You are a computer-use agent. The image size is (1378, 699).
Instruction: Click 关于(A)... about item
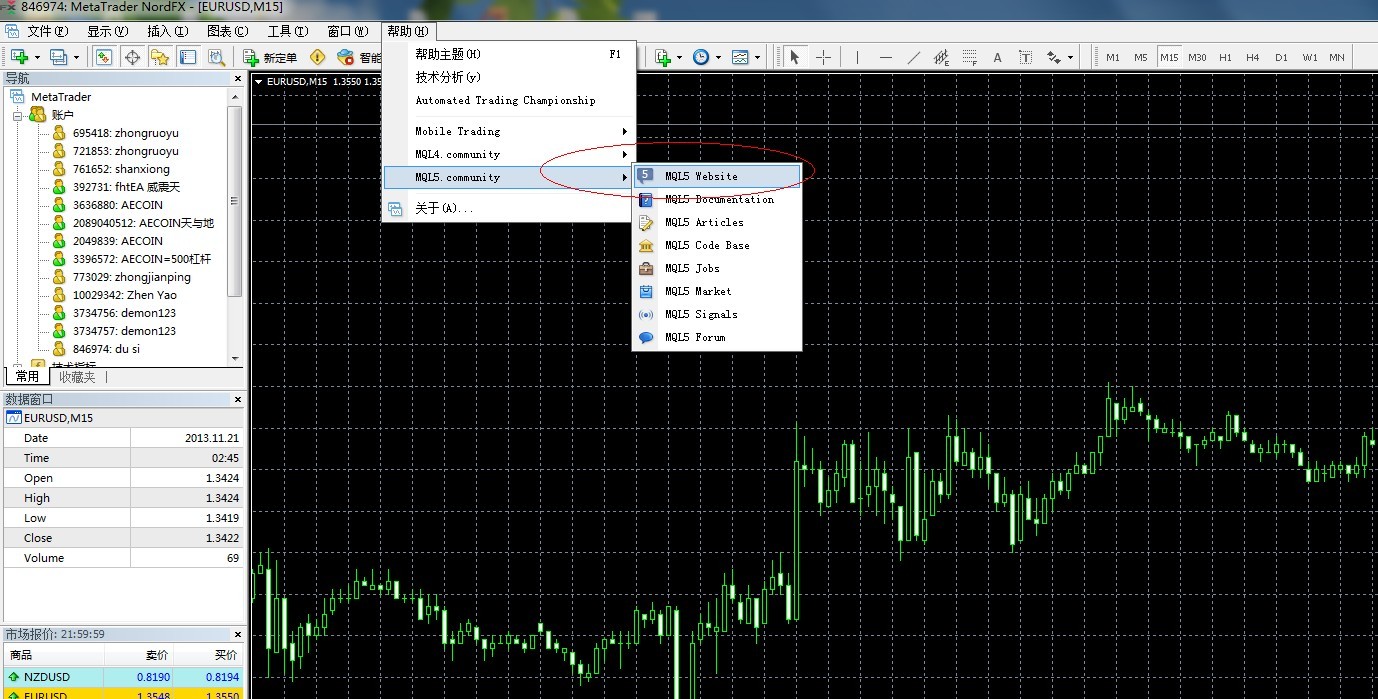point(508,208)
